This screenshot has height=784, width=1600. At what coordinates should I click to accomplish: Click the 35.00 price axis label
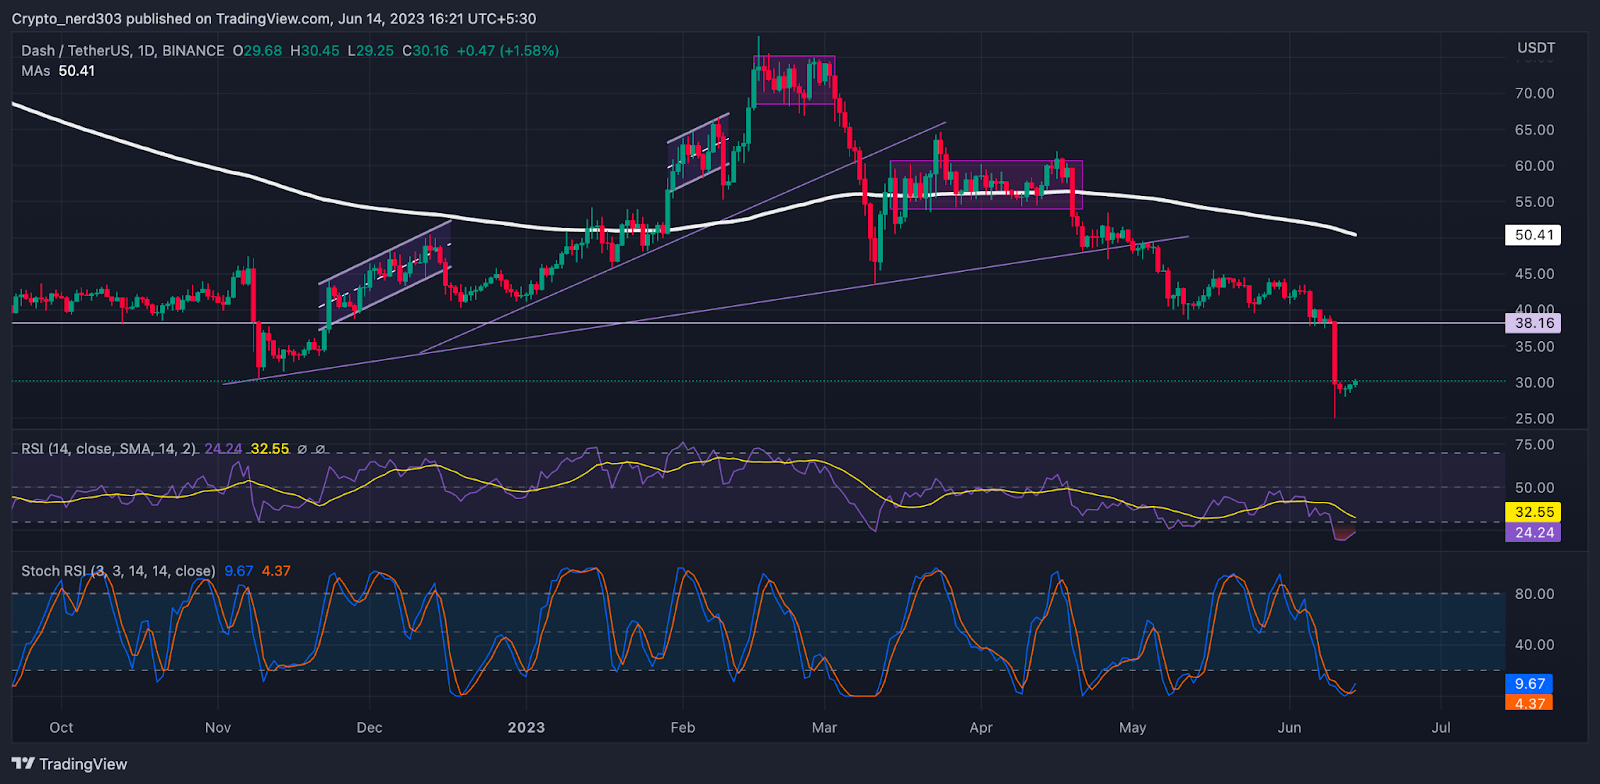click(1534, 347)
